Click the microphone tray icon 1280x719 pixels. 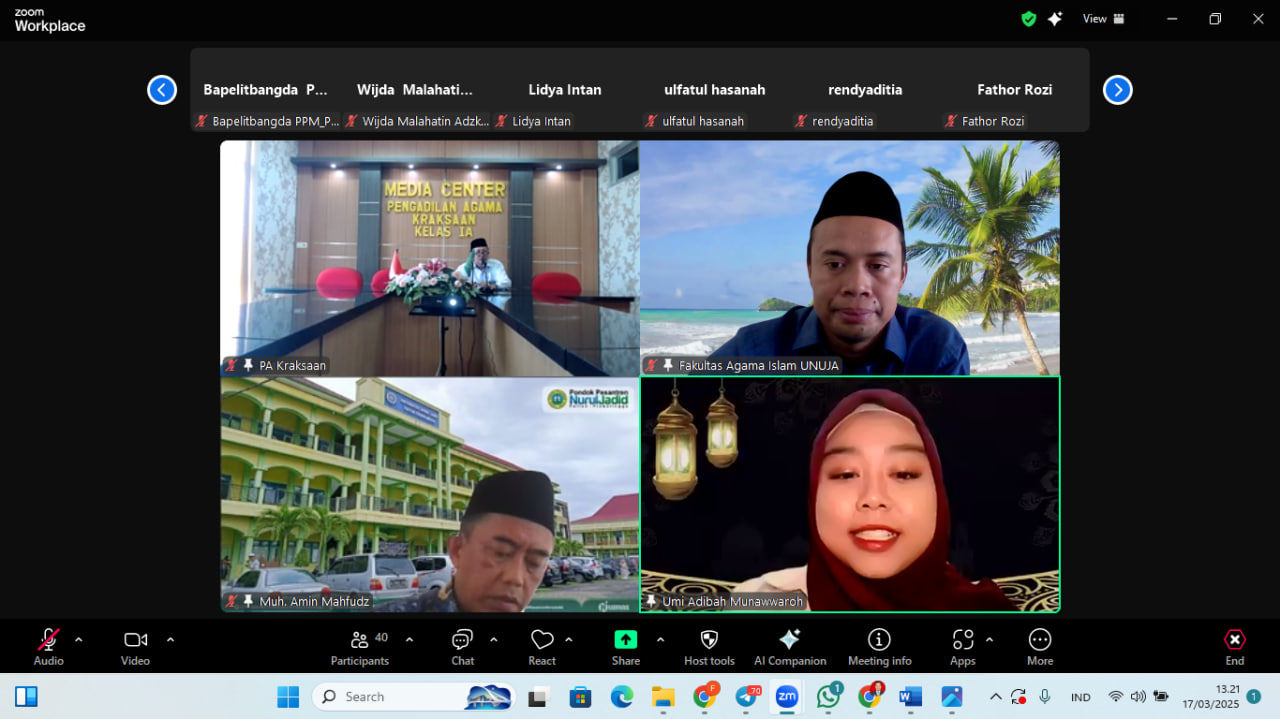click(1045, 697)
